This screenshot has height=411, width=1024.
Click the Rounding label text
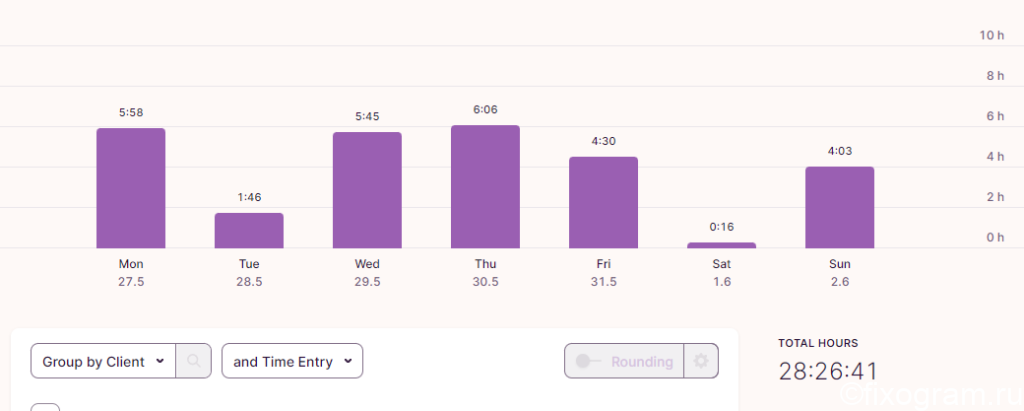tap(642, 361)
